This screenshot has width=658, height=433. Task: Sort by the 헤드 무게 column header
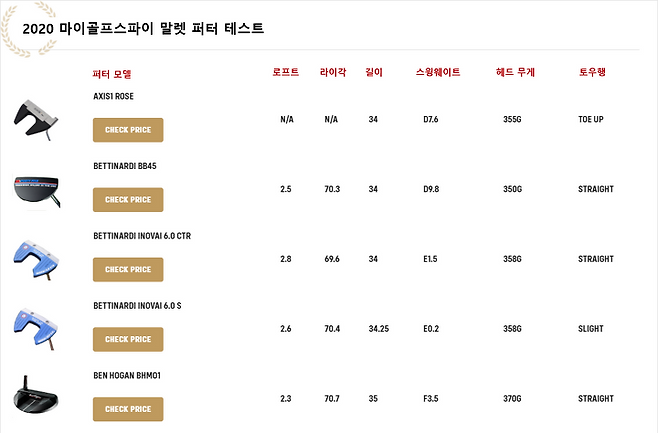pos(515,73)
